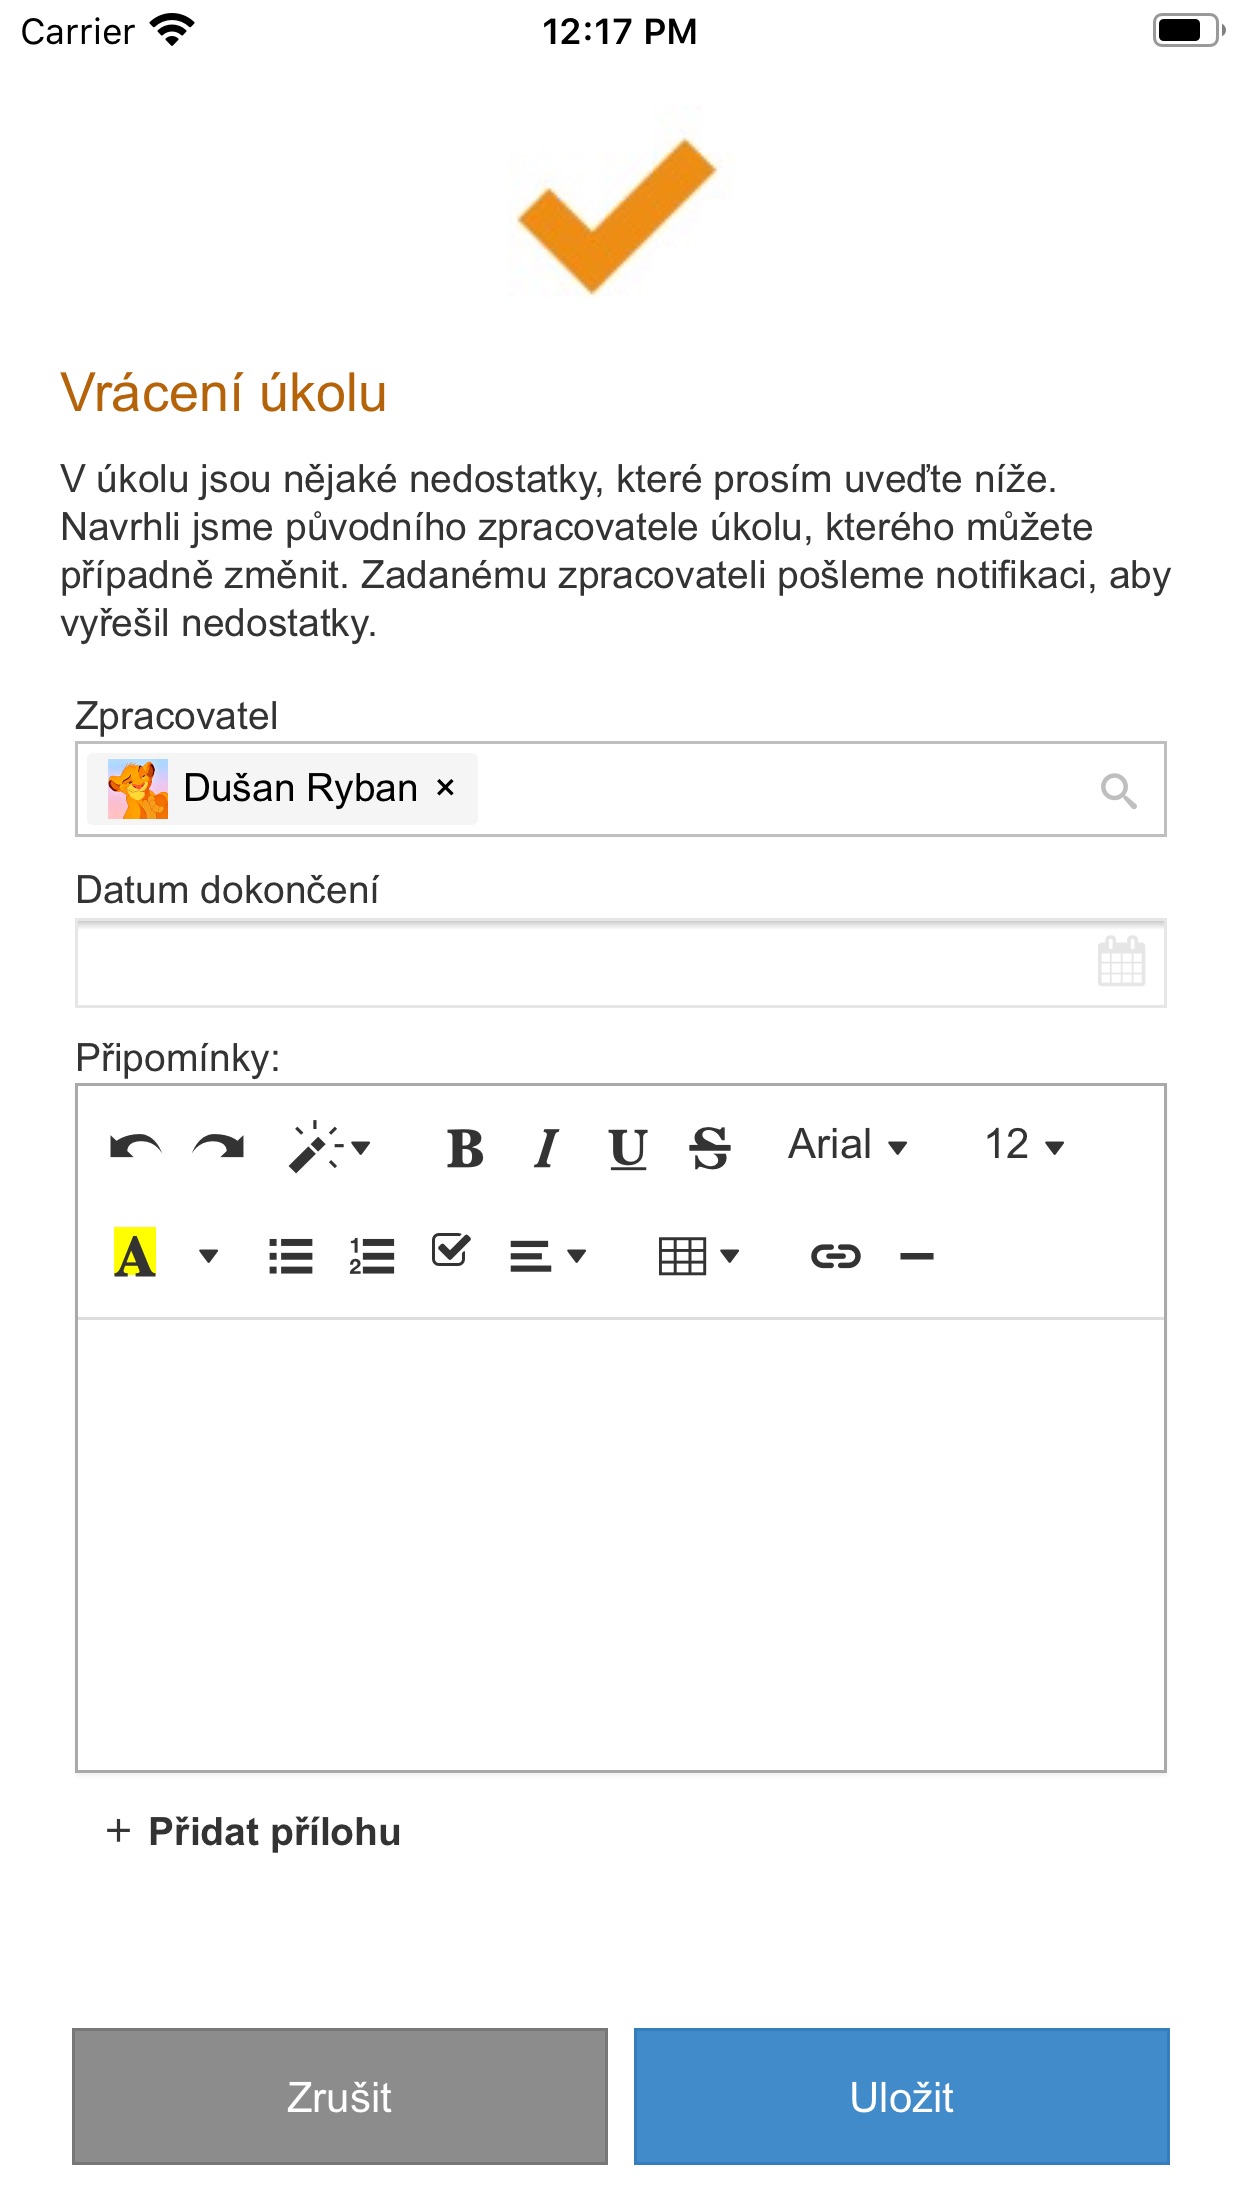Screen dimensions: 1242x2208
Task: Remove Dušan Ryban from Zpracovatel
Action: pos(446,788)
